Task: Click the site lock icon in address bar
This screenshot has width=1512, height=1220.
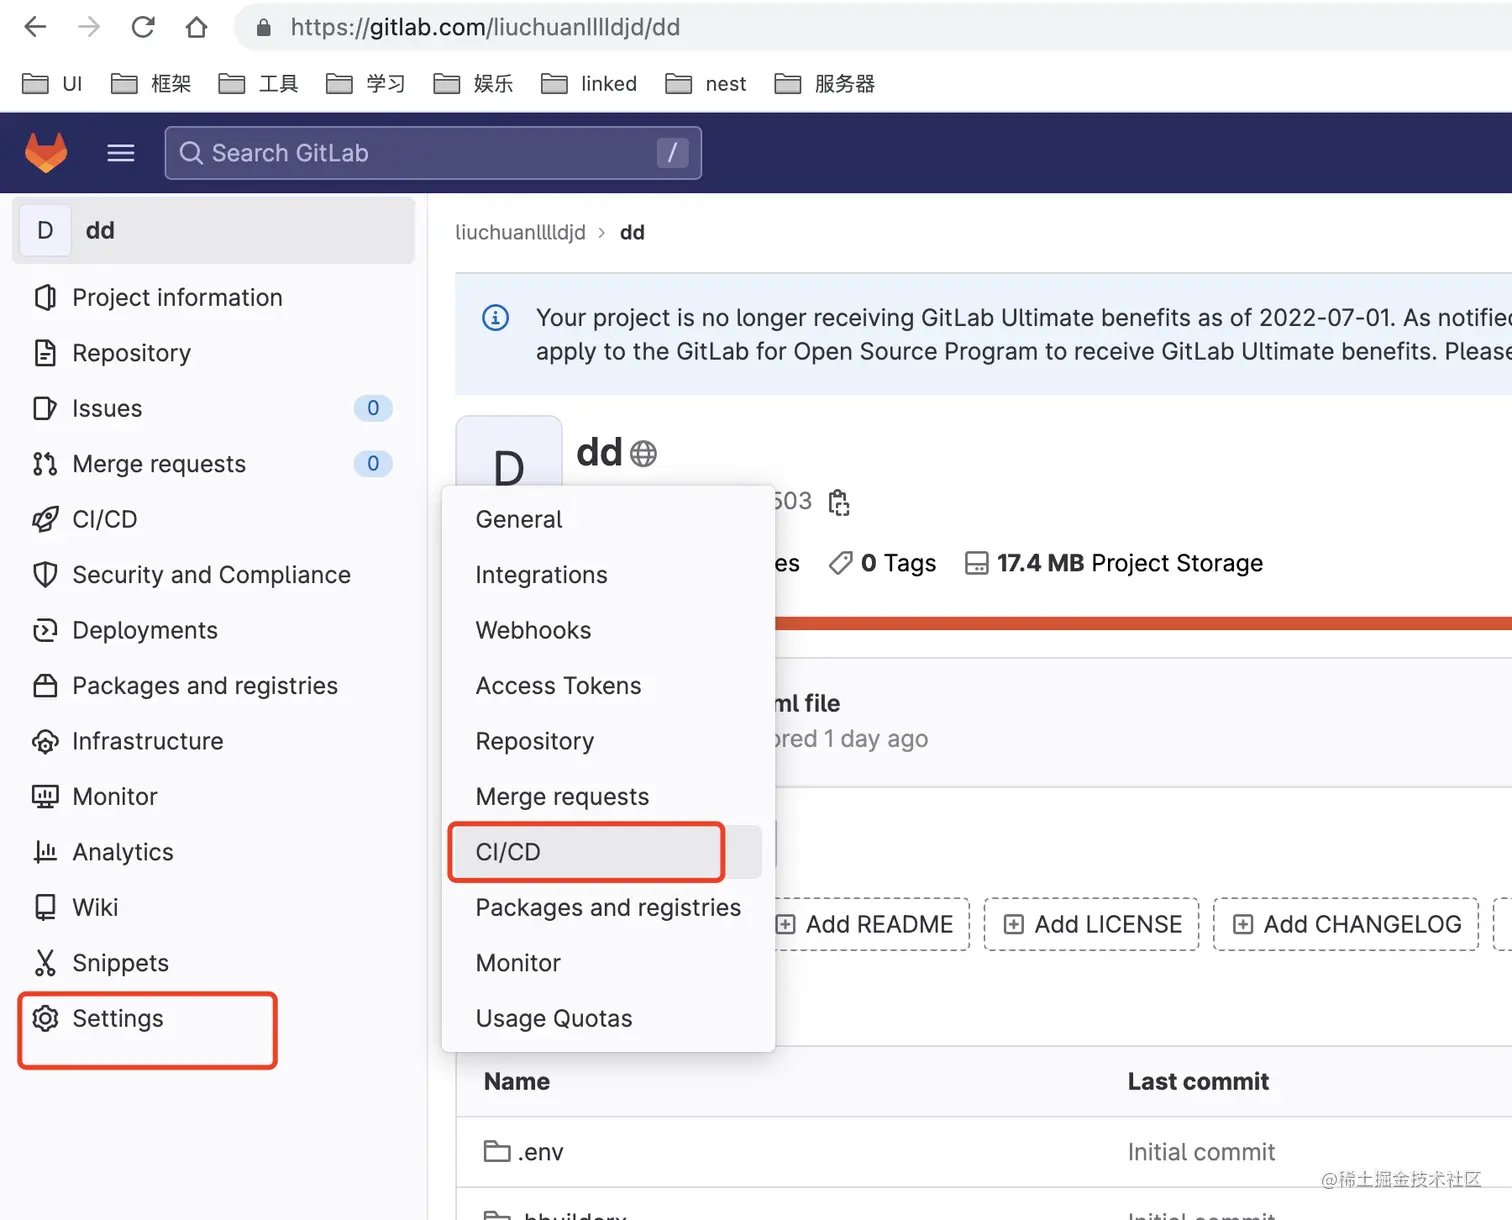Action: tap(264, 27)
